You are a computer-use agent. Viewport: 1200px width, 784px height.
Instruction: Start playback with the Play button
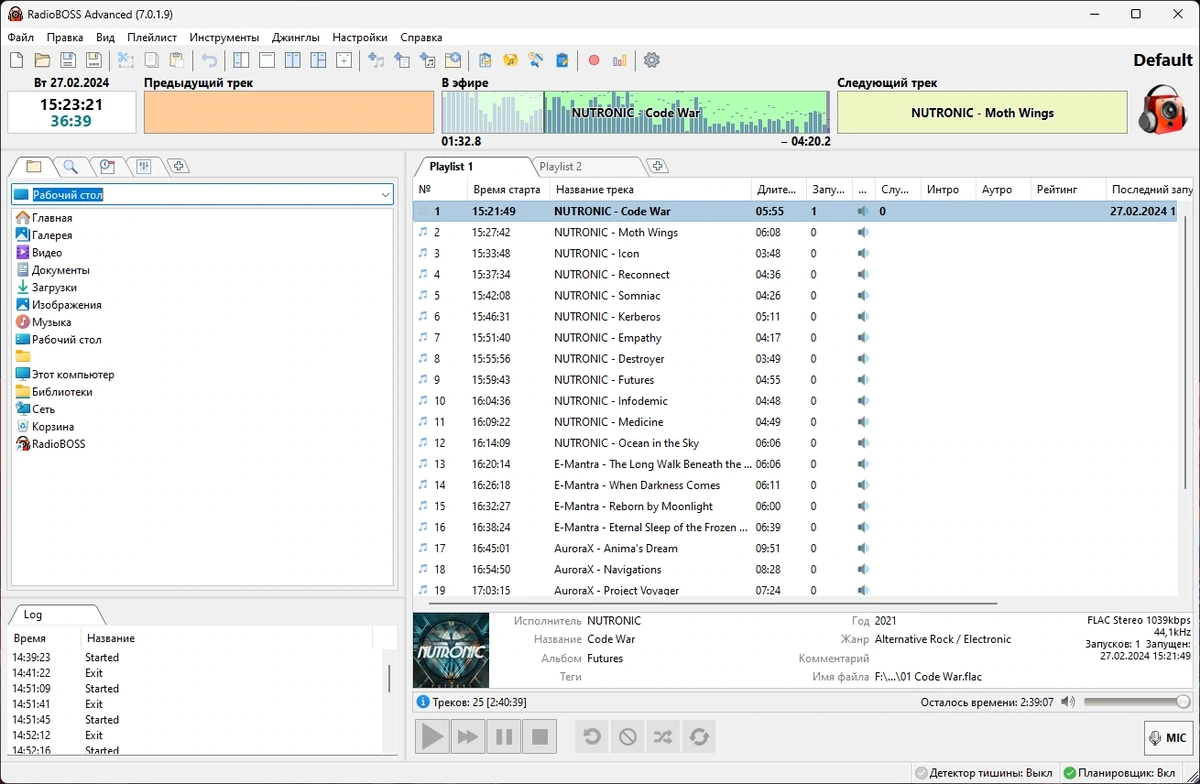tap(432, 737)
